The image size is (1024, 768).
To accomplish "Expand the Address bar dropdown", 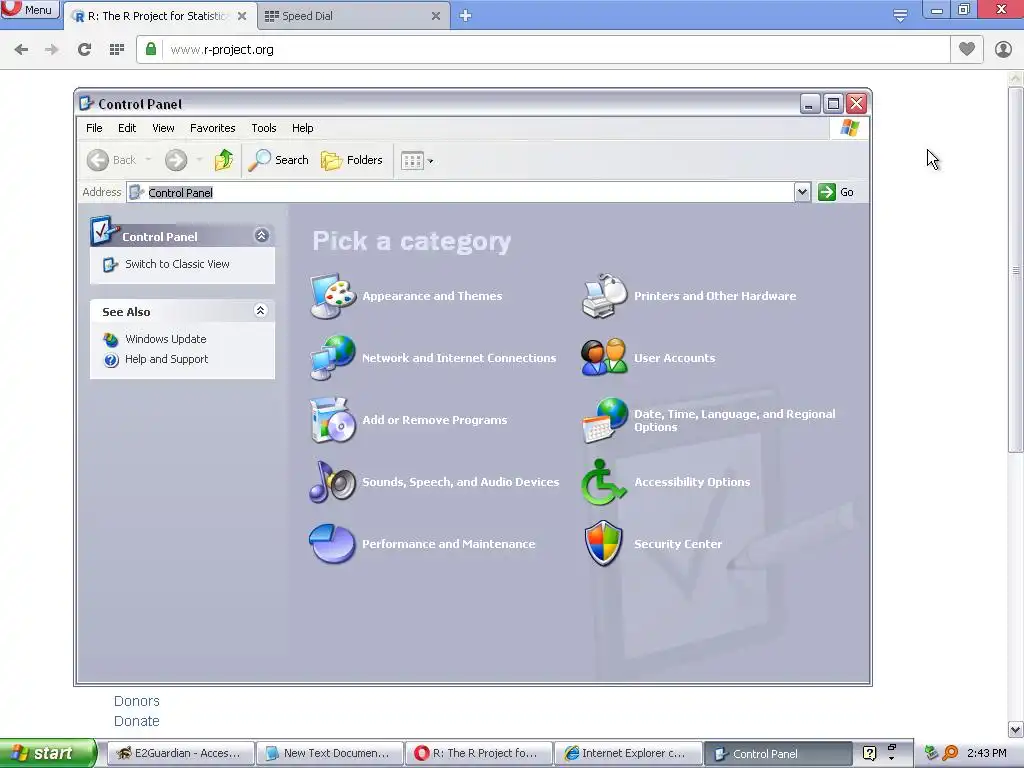I will [802, 192].
